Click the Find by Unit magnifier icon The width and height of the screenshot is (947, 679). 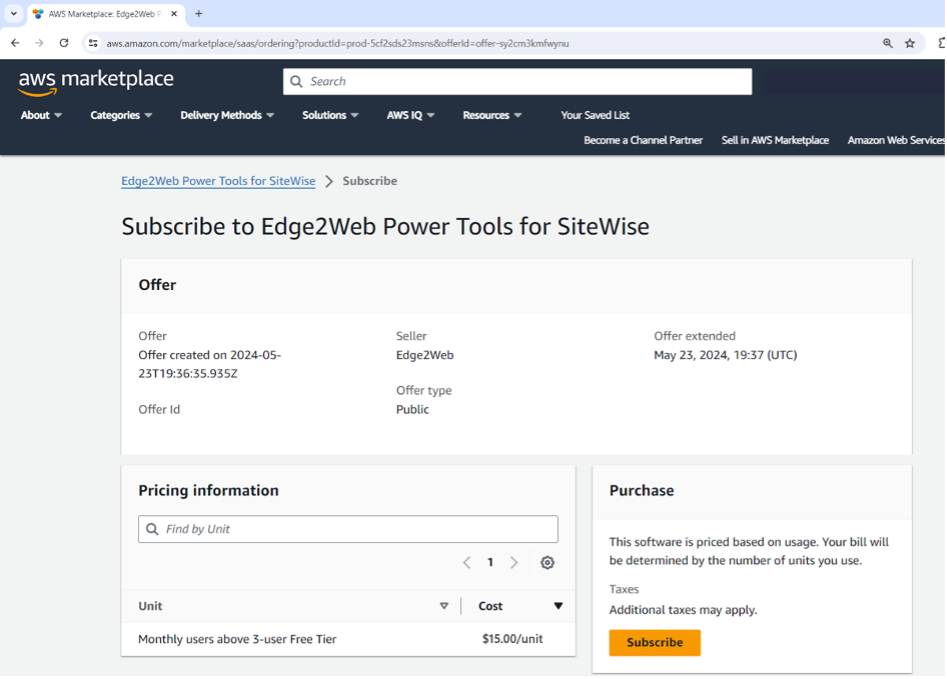[152, 528]
